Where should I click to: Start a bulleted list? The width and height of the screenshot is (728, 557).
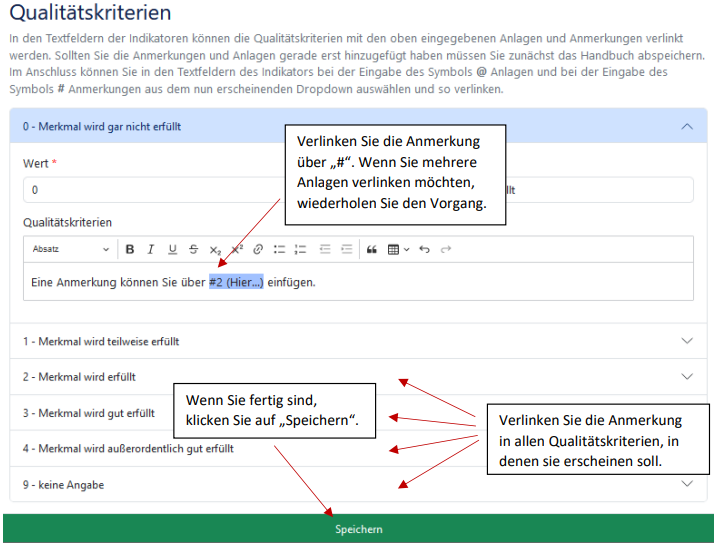click(280, 249)
